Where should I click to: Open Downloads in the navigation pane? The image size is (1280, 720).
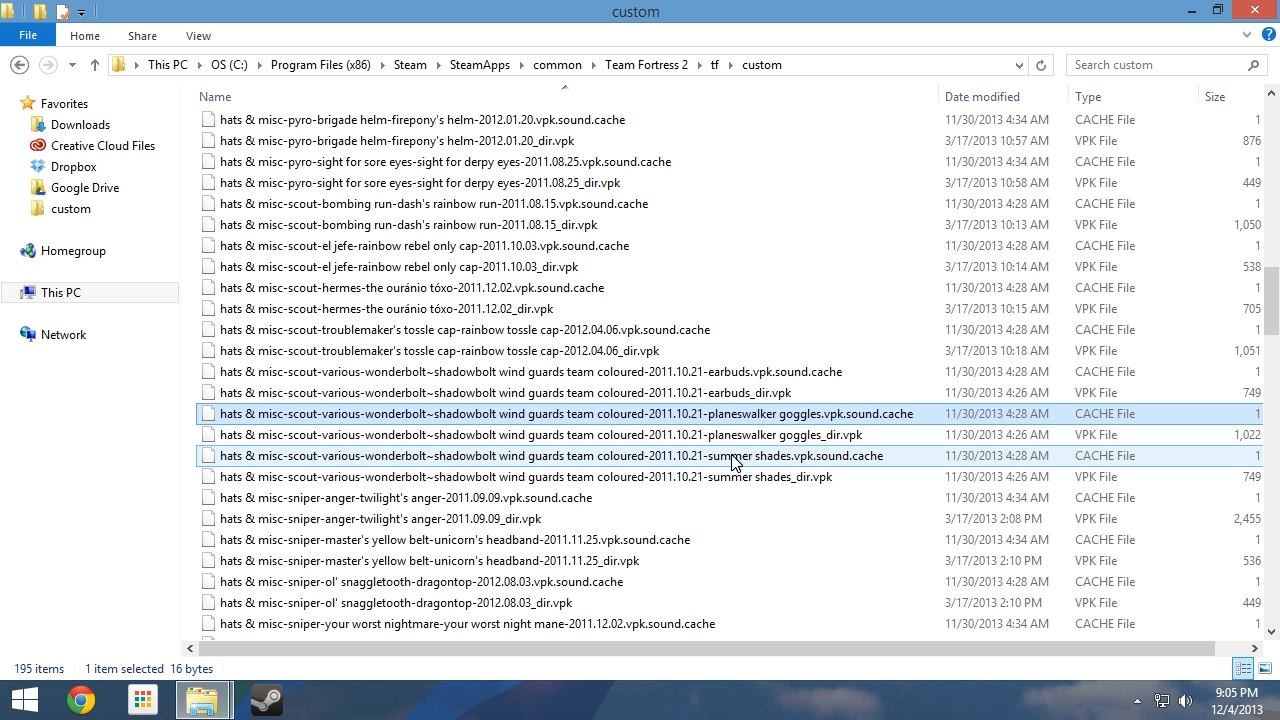[x=80, y=125]
